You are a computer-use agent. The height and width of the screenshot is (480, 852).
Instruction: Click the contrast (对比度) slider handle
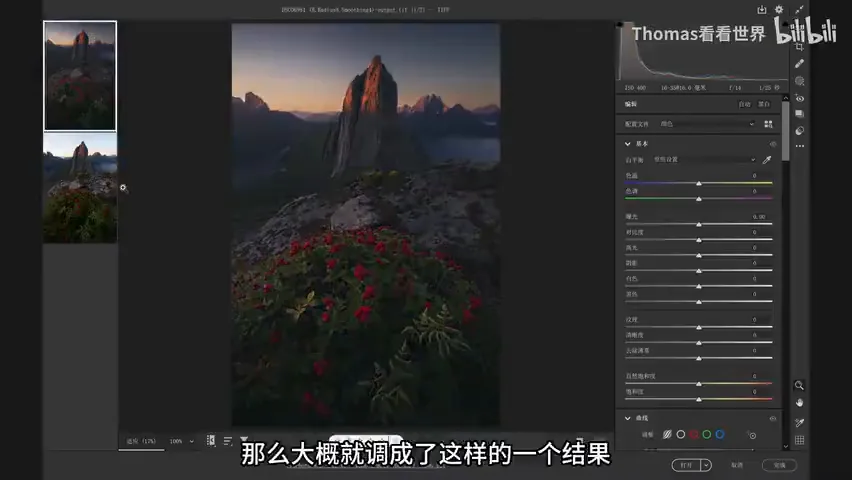coord(699,240)
